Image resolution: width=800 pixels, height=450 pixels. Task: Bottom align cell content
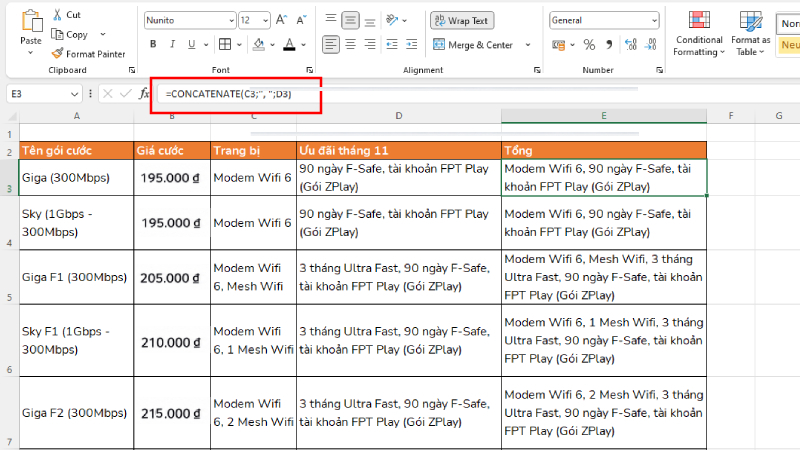point(370,20)
